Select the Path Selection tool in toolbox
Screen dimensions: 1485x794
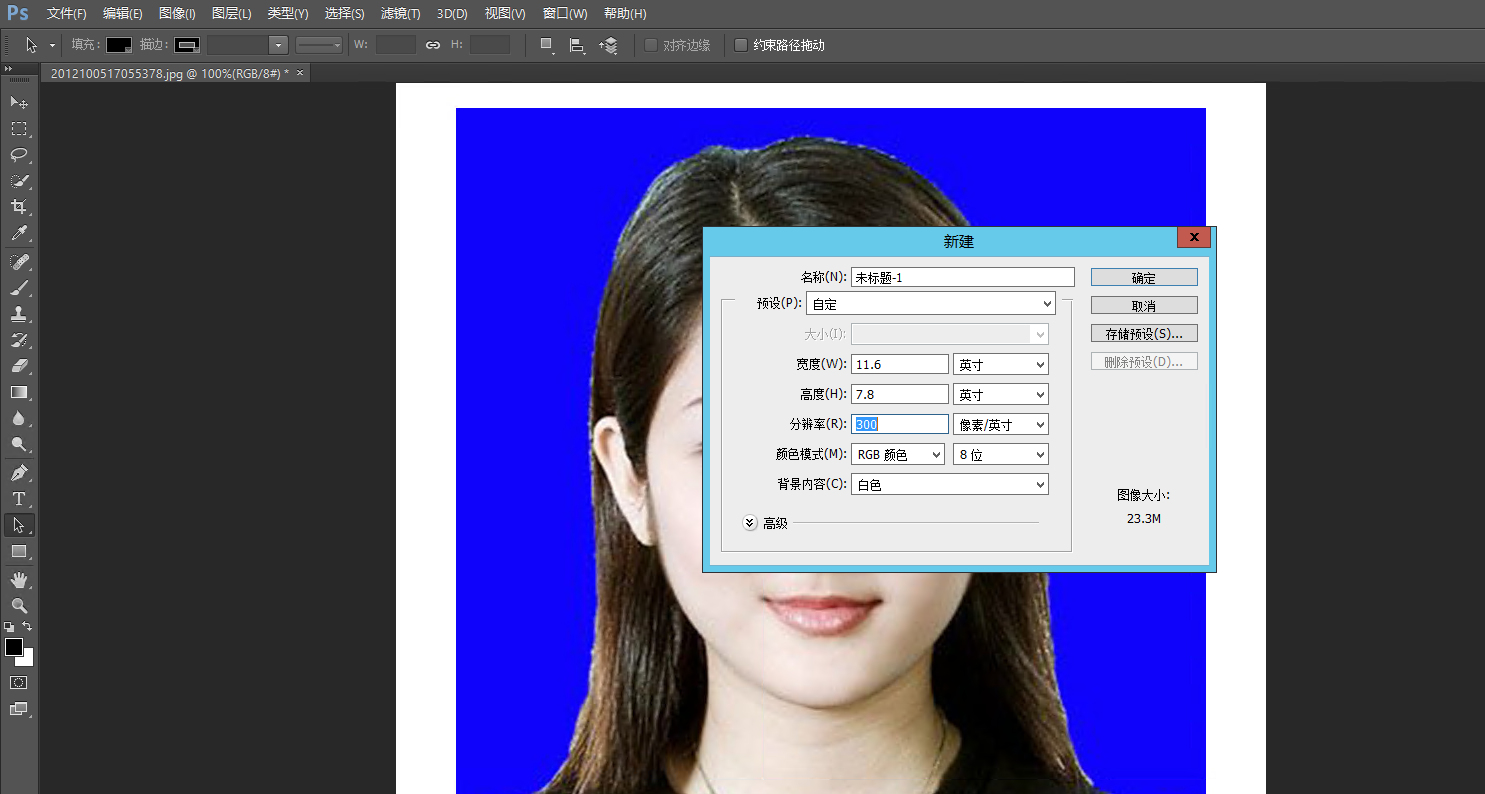click(19, 525)
